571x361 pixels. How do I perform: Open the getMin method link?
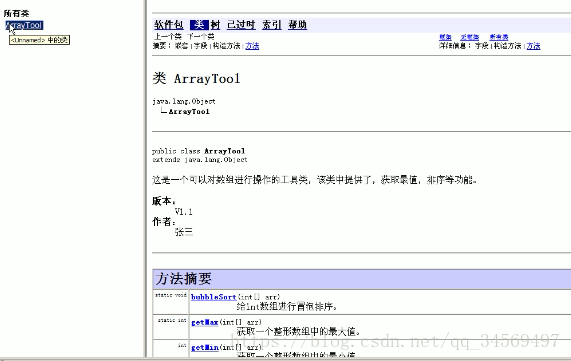click(205, 348)
